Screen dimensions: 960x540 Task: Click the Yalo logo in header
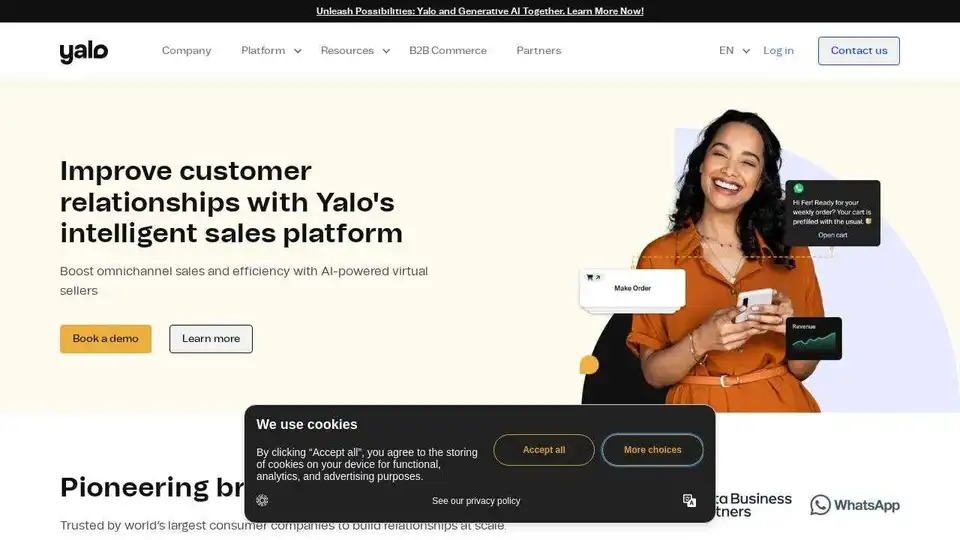pyautogui.click(x=84, y=52)
